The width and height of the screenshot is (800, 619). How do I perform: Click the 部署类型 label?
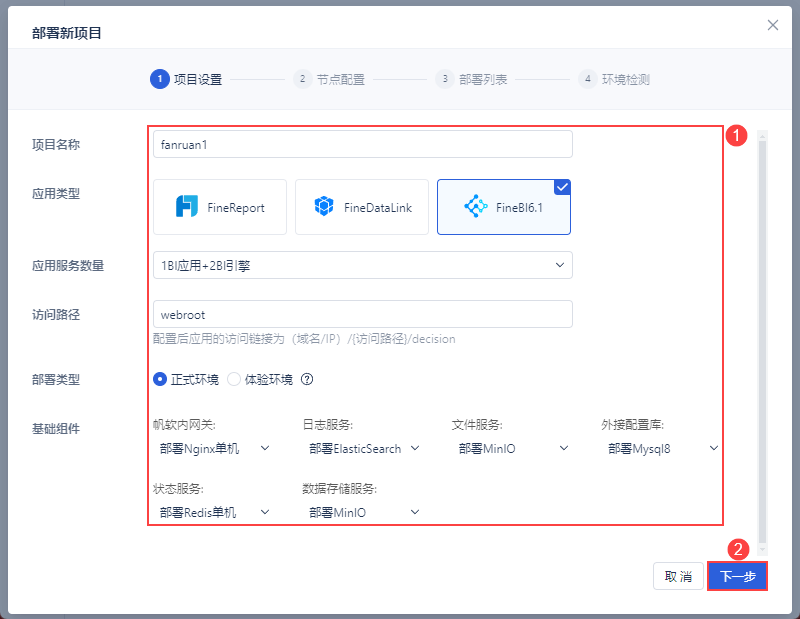tap(56, 379)
